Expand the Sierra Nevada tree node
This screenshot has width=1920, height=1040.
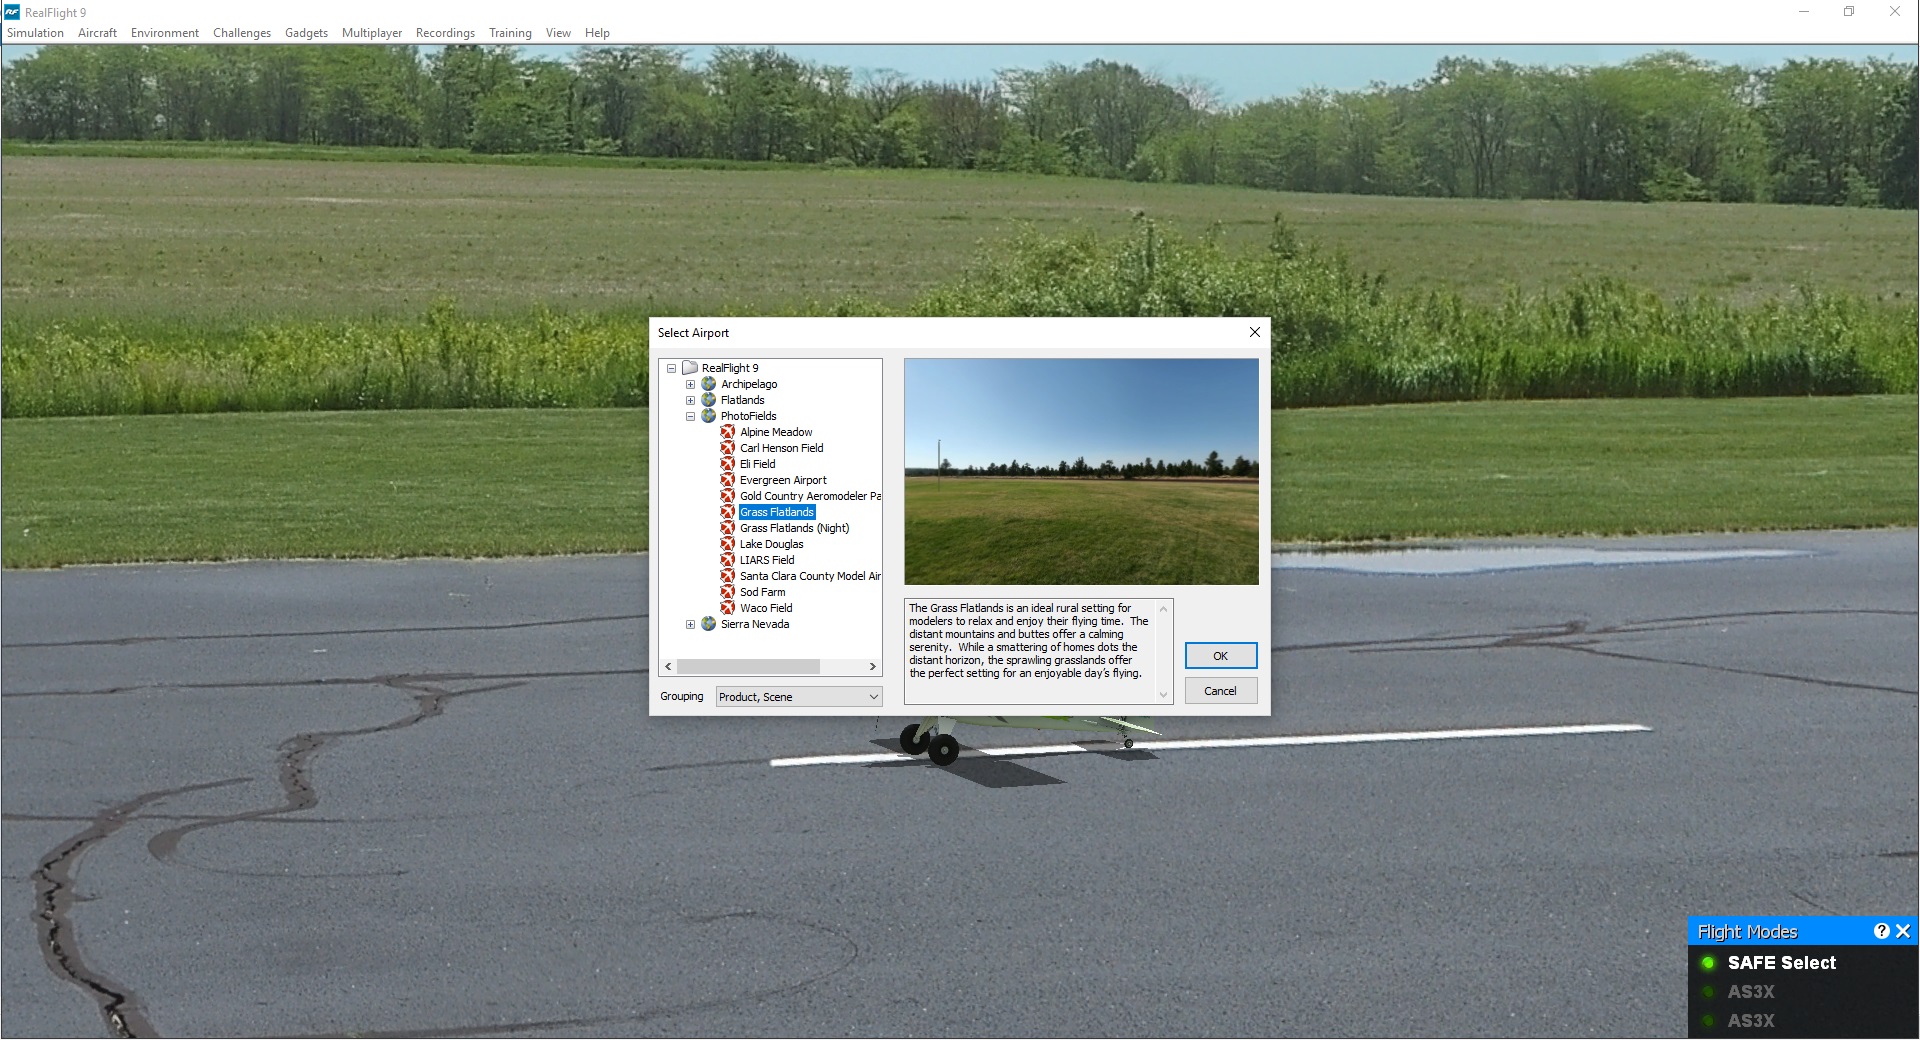coord(690,624)
